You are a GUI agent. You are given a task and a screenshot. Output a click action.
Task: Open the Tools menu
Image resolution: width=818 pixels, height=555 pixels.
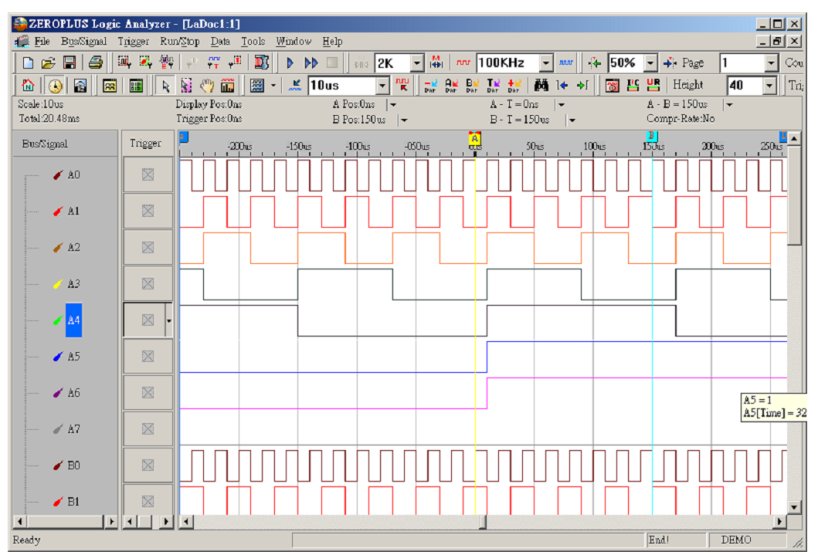[x=253, y=41]
